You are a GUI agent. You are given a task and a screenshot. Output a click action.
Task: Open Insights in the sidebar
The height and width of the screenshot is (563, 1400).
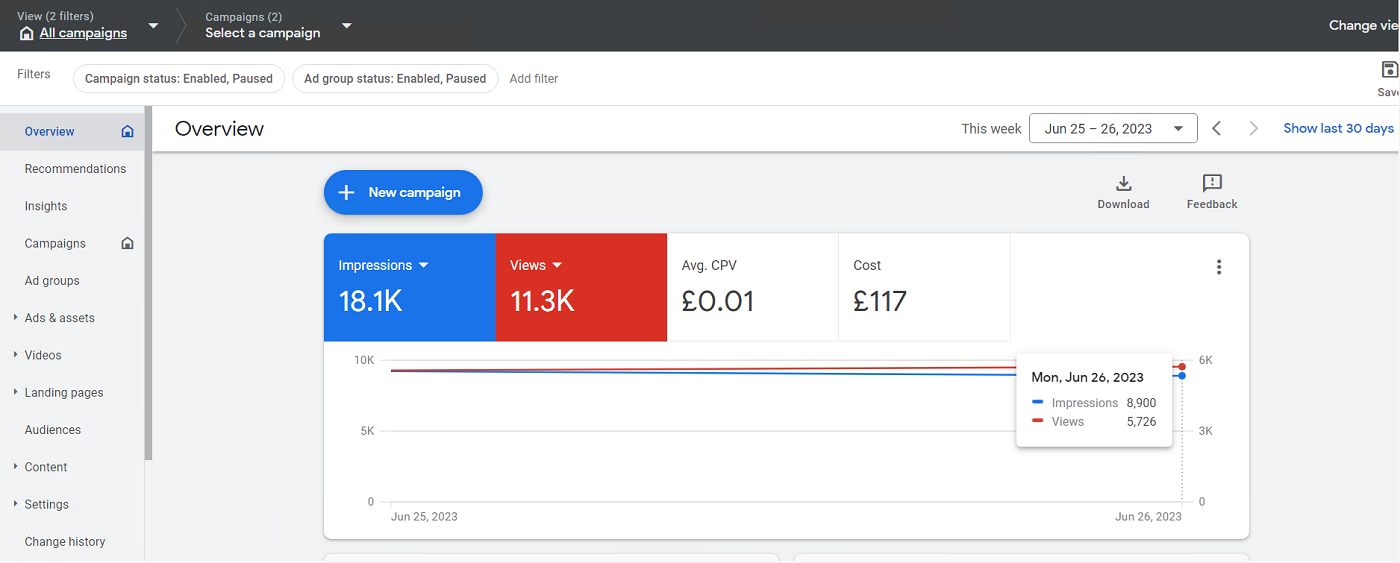46,206
